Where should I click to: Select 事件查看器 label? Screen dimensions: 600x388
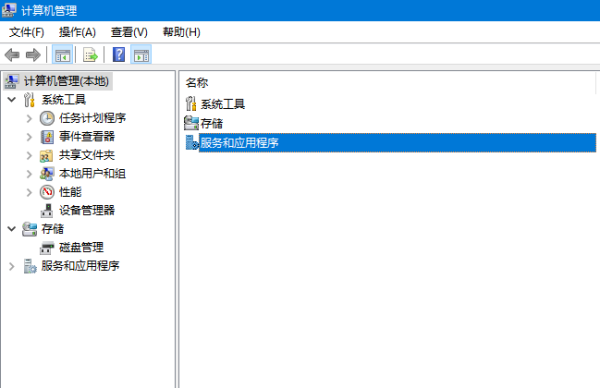pyautogui.click(x=87, y=137)
